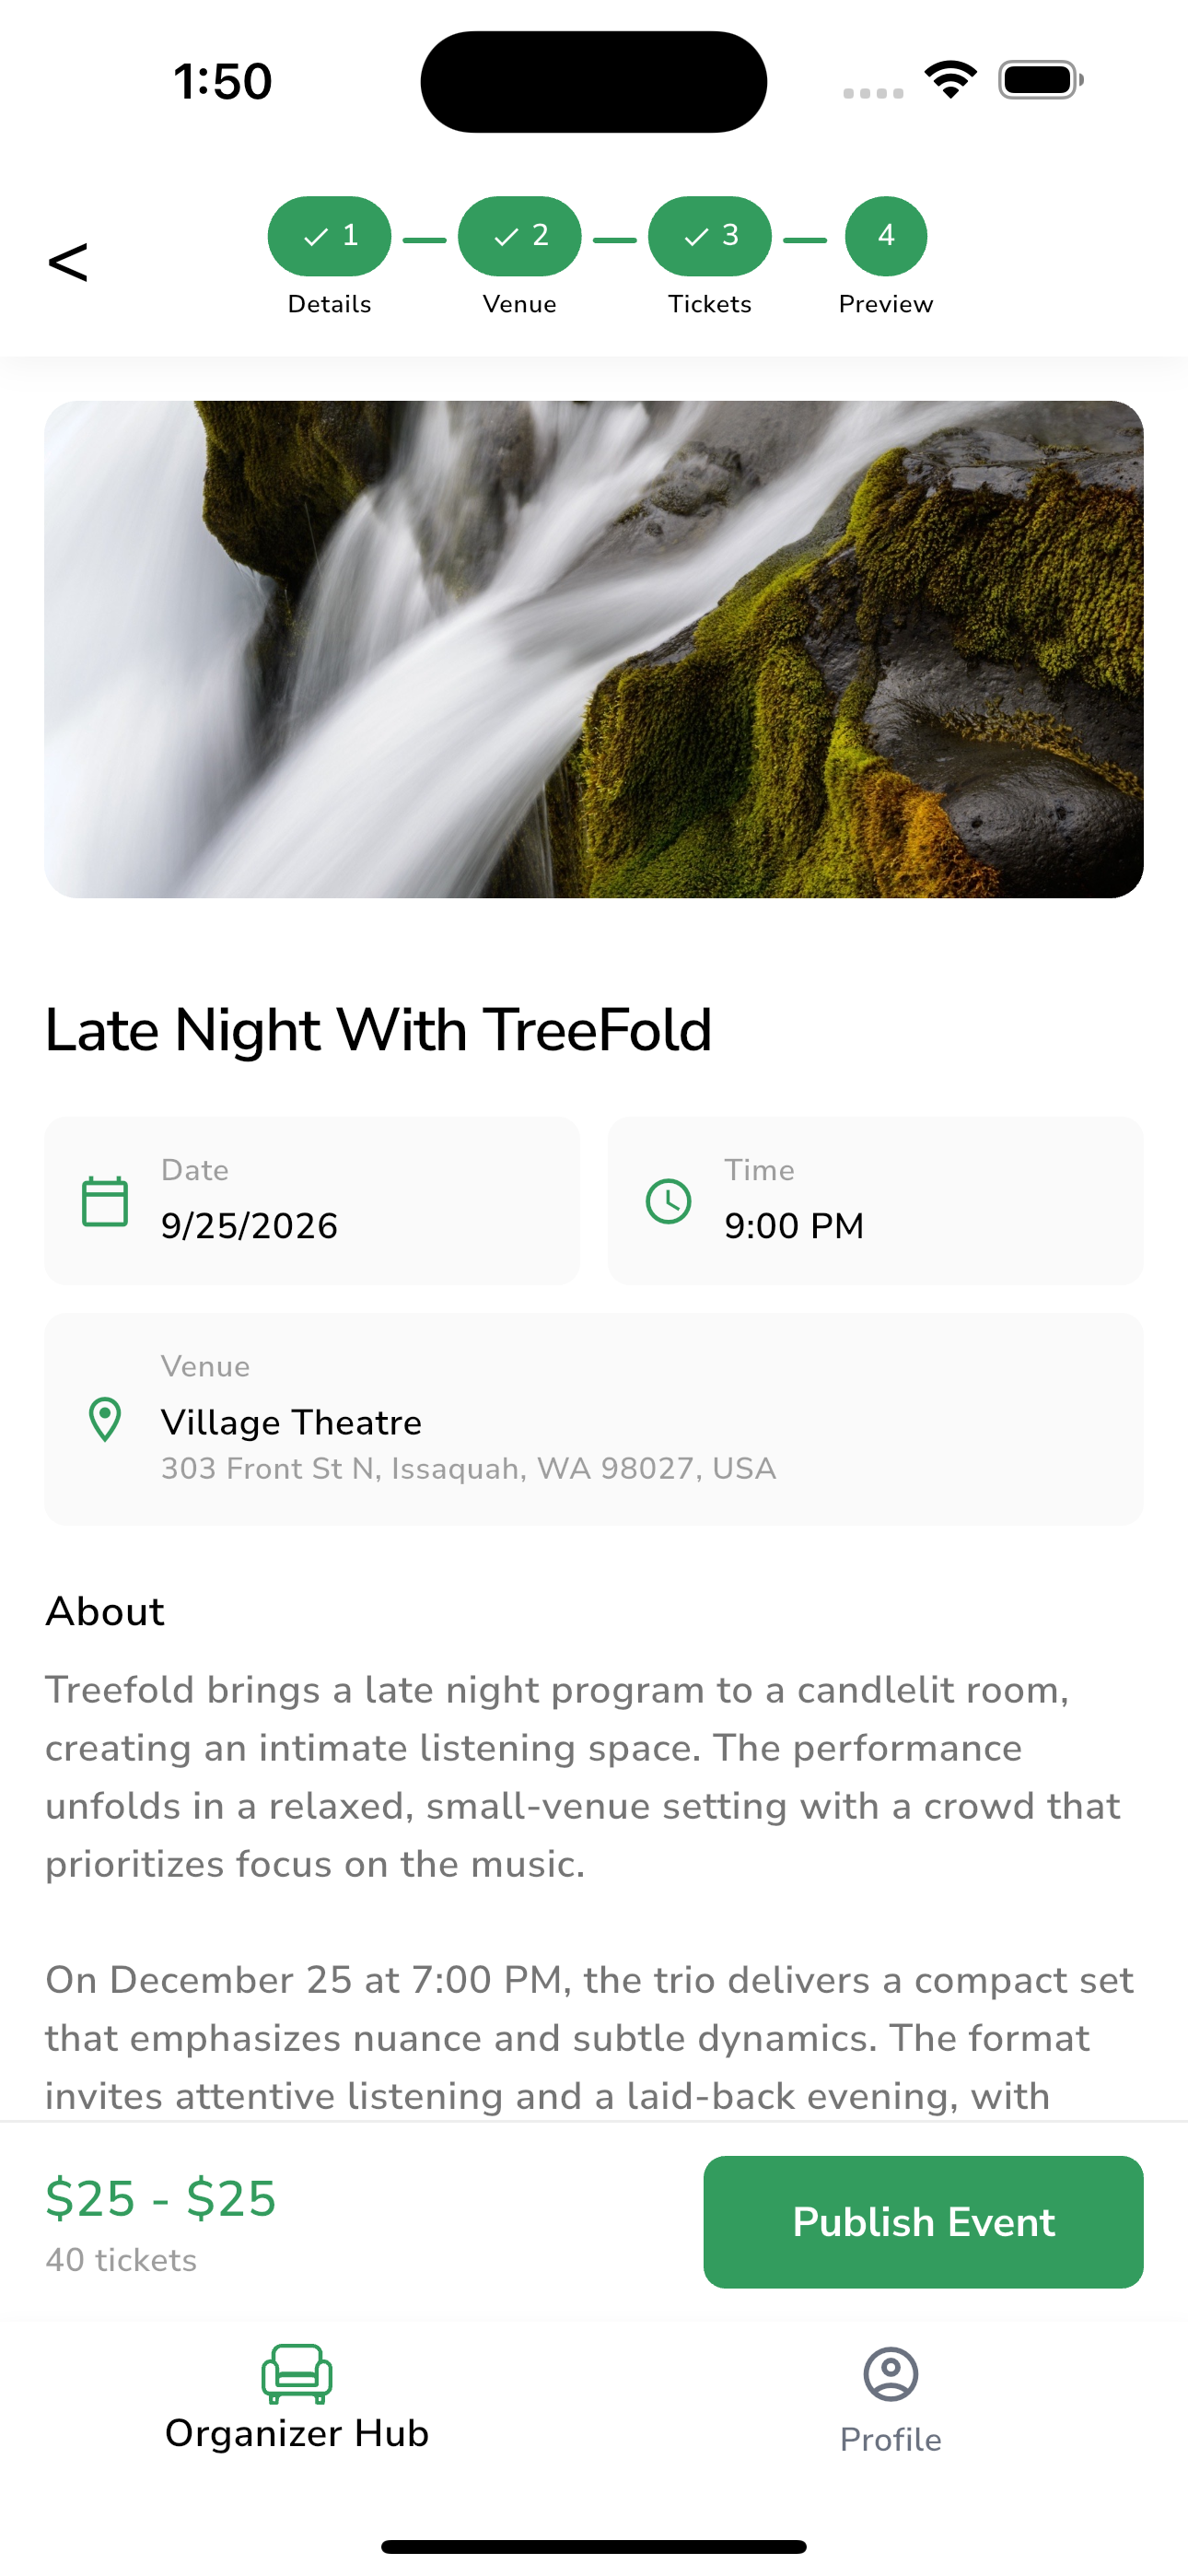The width and height of the screenshot is (1188, 2576).
Task: Tap the Organizer Hub armchair icon
Action: click(x=297, y=2373)
